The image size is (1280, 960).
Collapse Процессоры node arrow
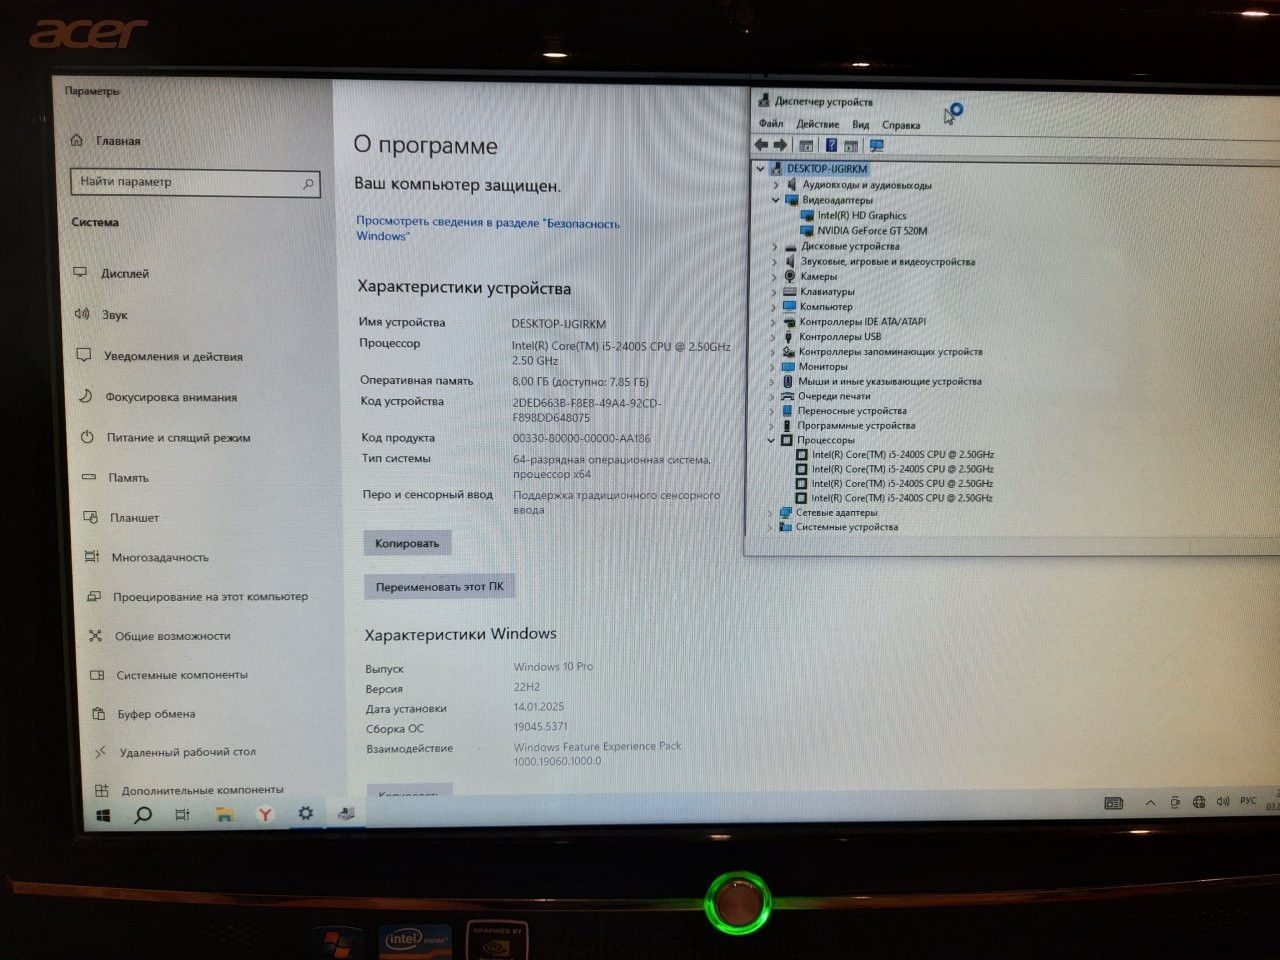[x=771, y=440]
